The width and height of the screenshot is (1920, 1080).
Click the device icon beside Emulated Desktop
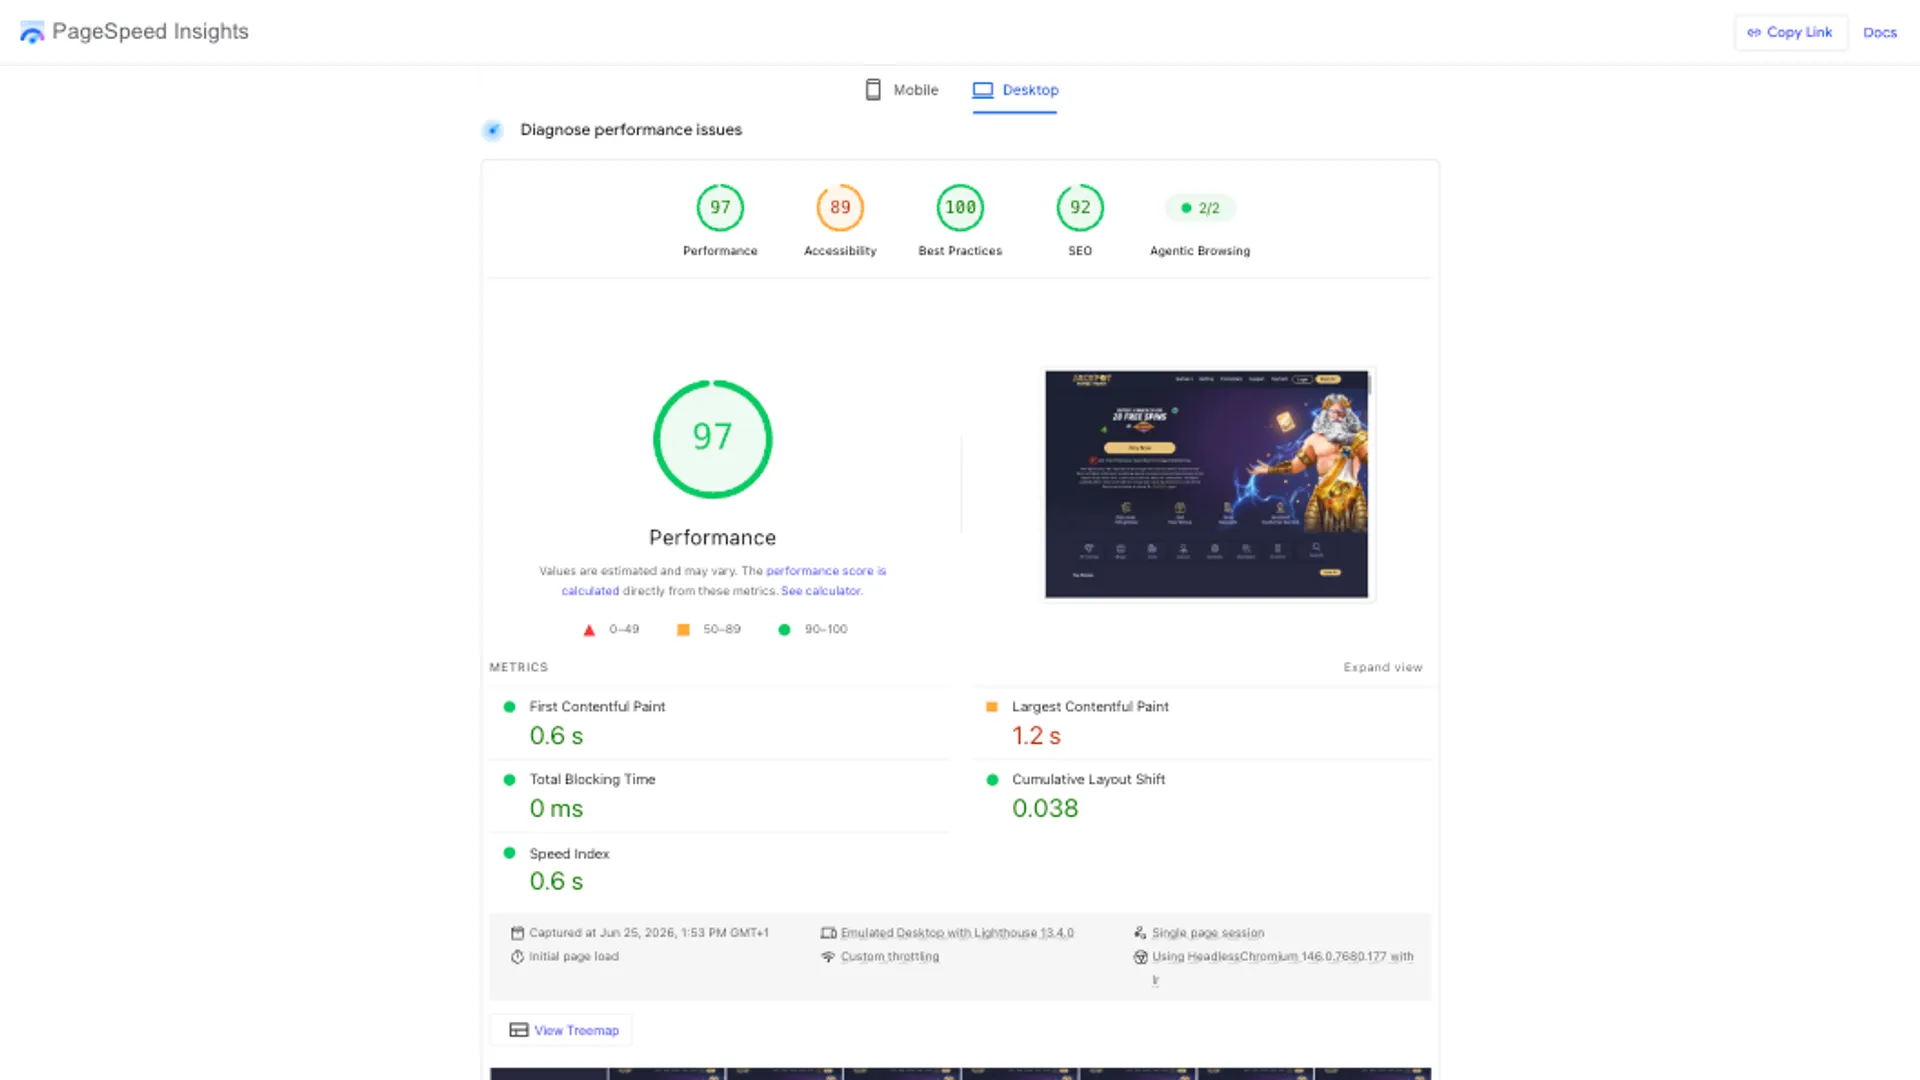coord(828,933)
